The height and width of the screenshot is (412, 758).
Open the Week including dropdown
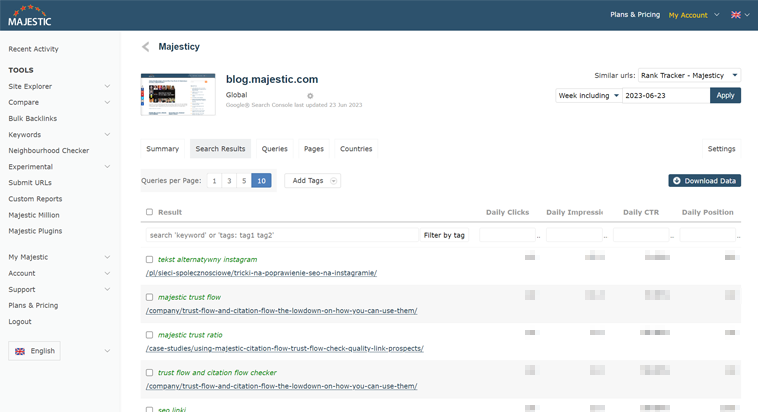click(588, 95)
